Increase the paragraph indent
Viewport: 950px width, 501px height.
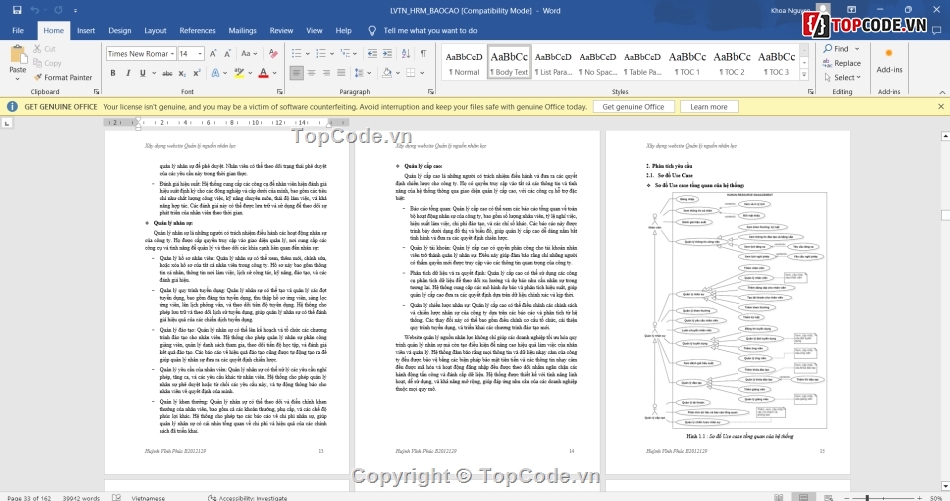pyautogui.click(x=387, y=53)
